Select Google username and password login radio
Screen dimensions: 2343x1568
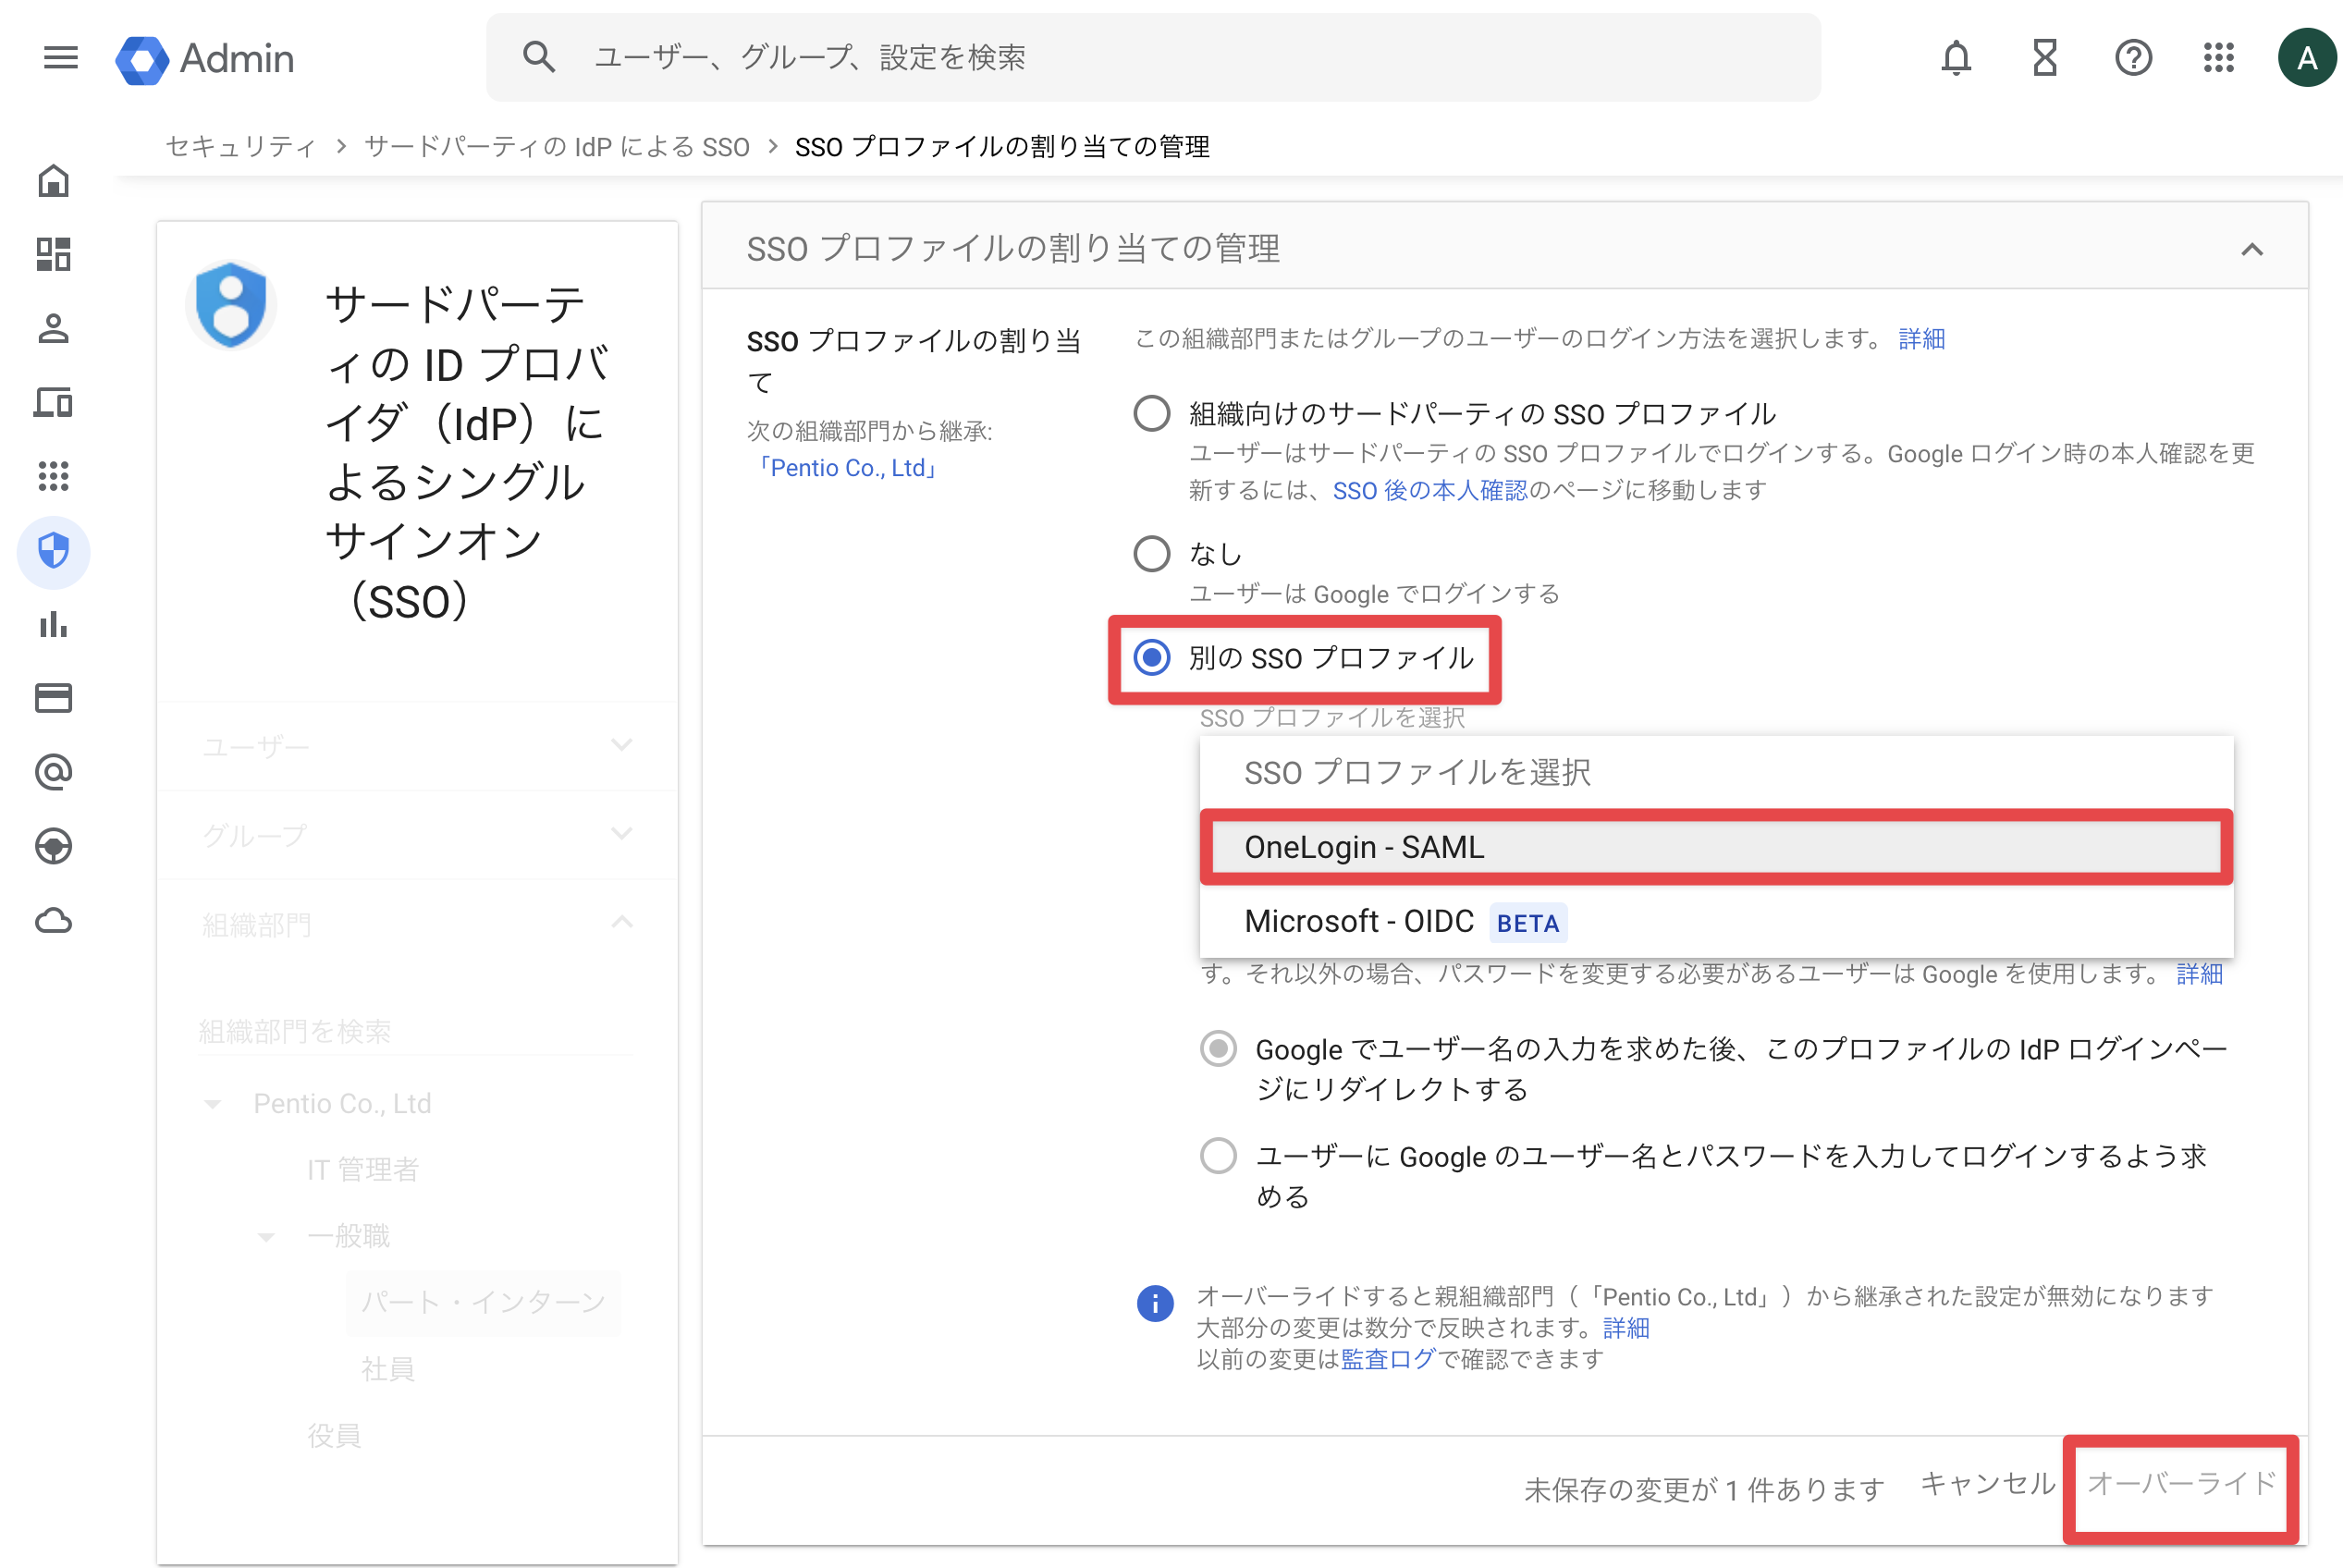(x=1218, y=1156)
